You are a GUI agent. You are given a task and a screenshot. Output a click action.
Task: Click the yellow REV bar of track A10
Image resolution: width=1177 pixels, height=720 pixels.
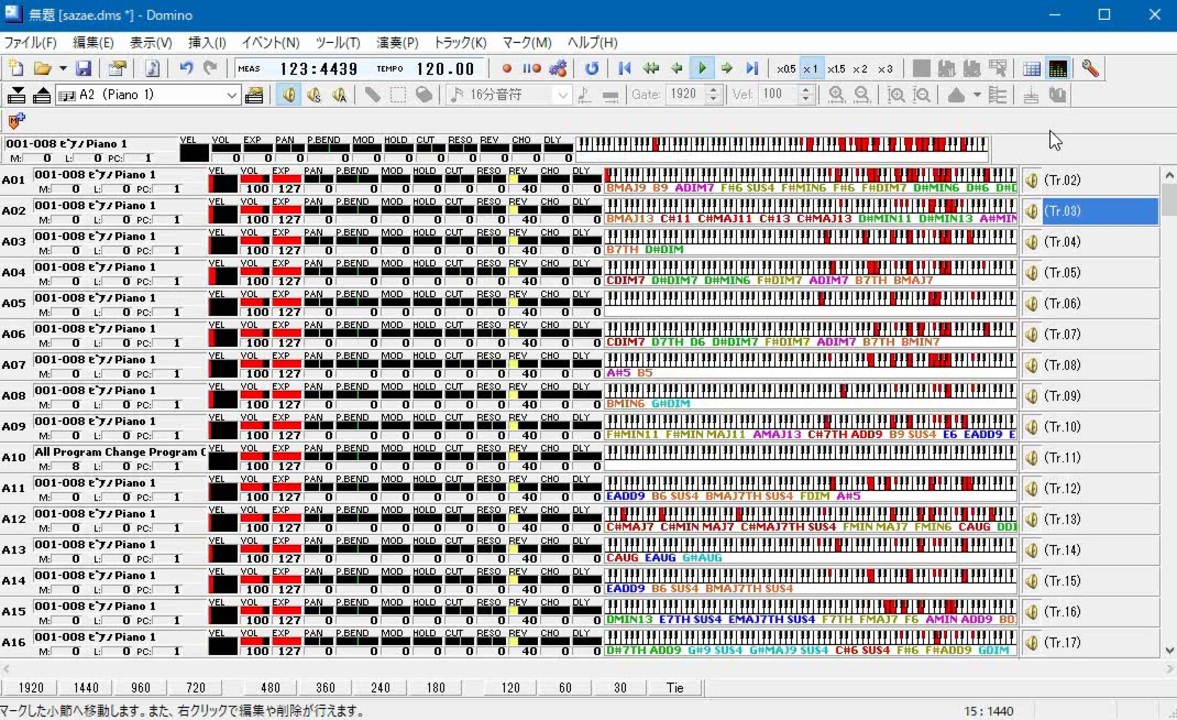(513, 456)
